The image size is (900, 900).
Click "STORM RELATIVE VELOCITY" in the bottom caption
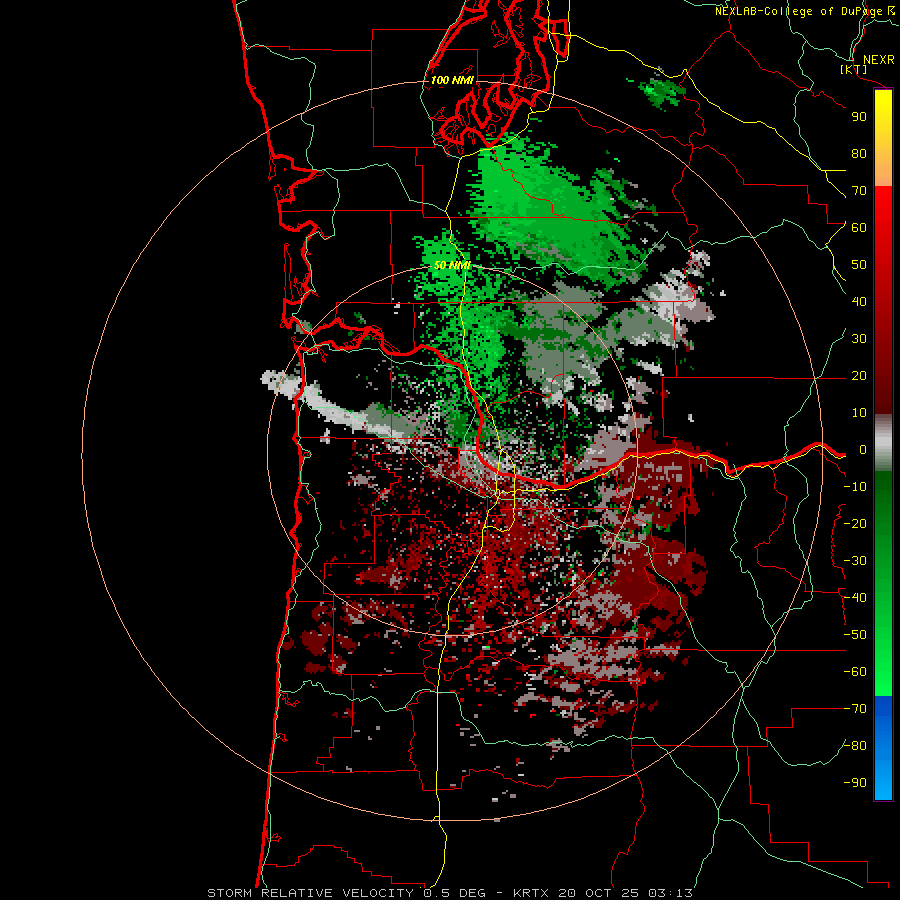click(311, 893)
